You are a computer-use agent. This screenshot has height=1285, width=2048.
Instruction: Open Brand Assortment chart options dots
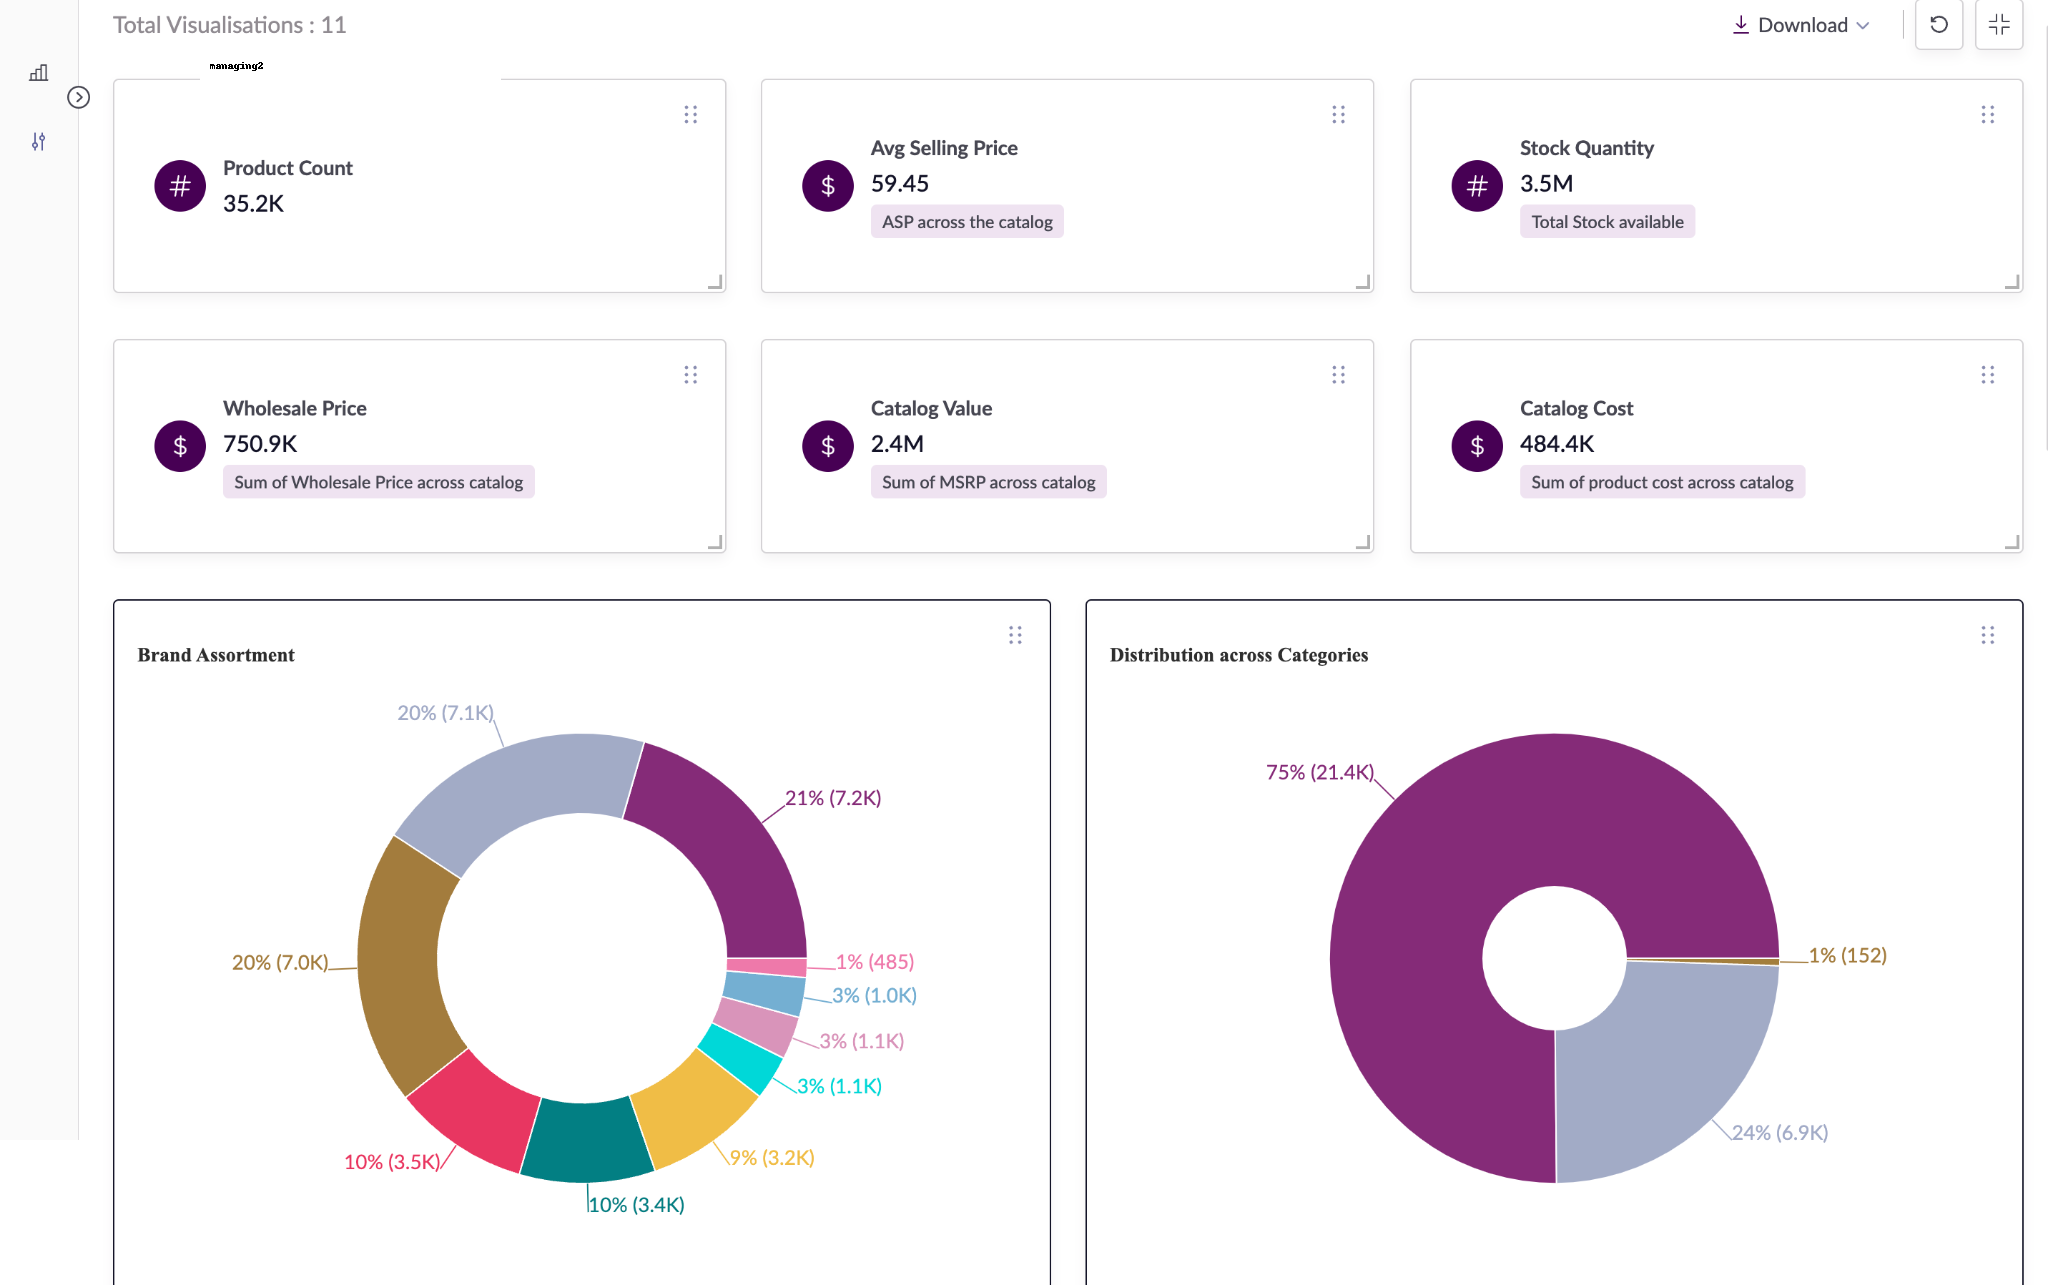[x=1015, y=635]
